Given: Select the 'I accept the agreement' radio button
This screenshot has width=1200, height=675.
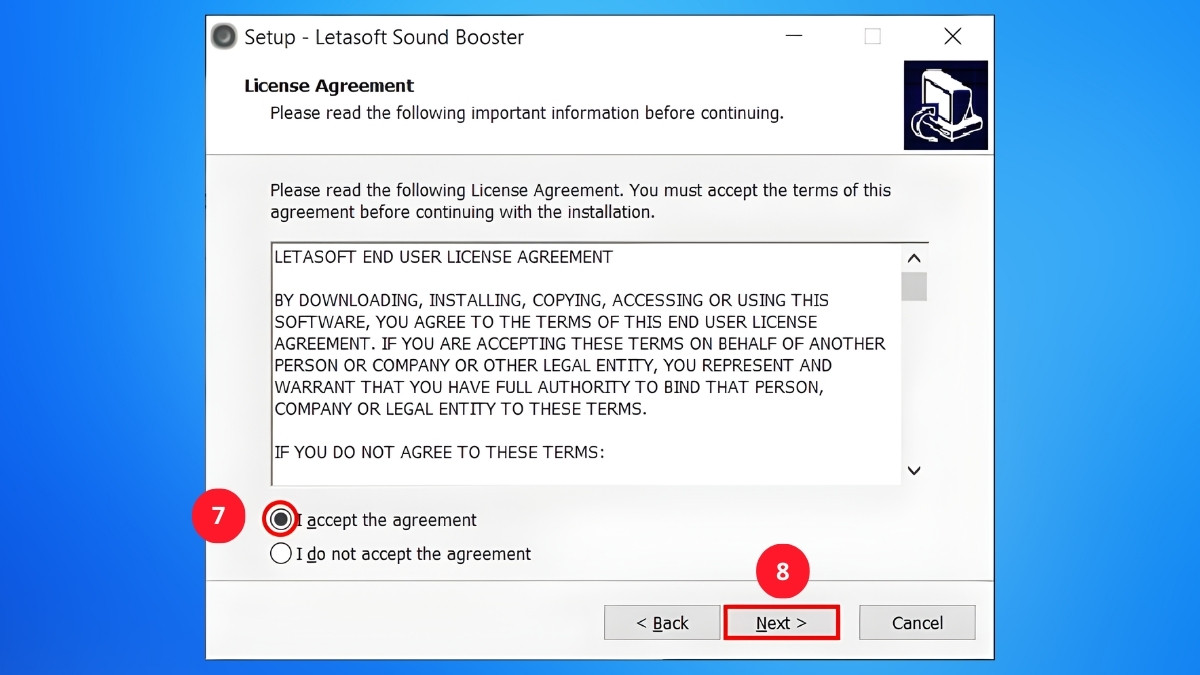Looking at the screenshot, I should (x=280, y=519).
